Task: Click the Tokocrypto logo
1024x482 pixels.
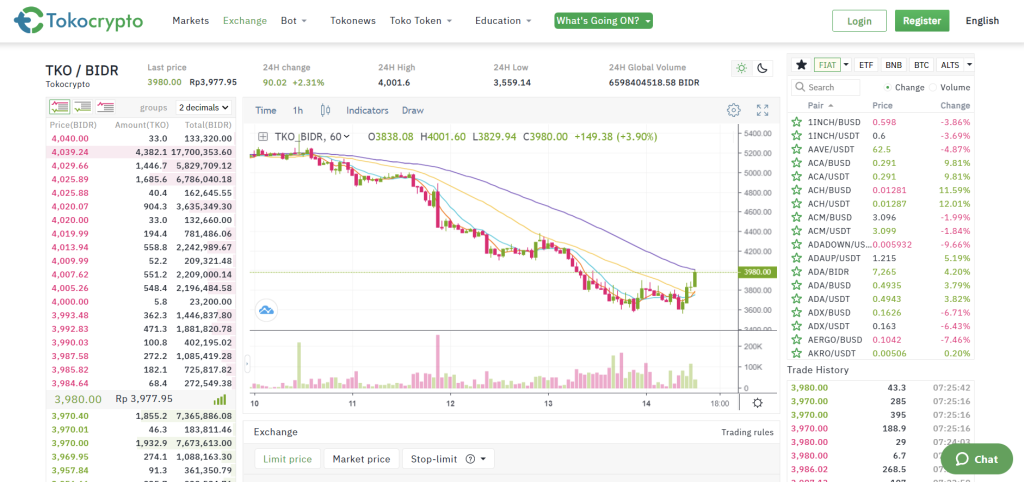Action: click(x=78, y=20)
